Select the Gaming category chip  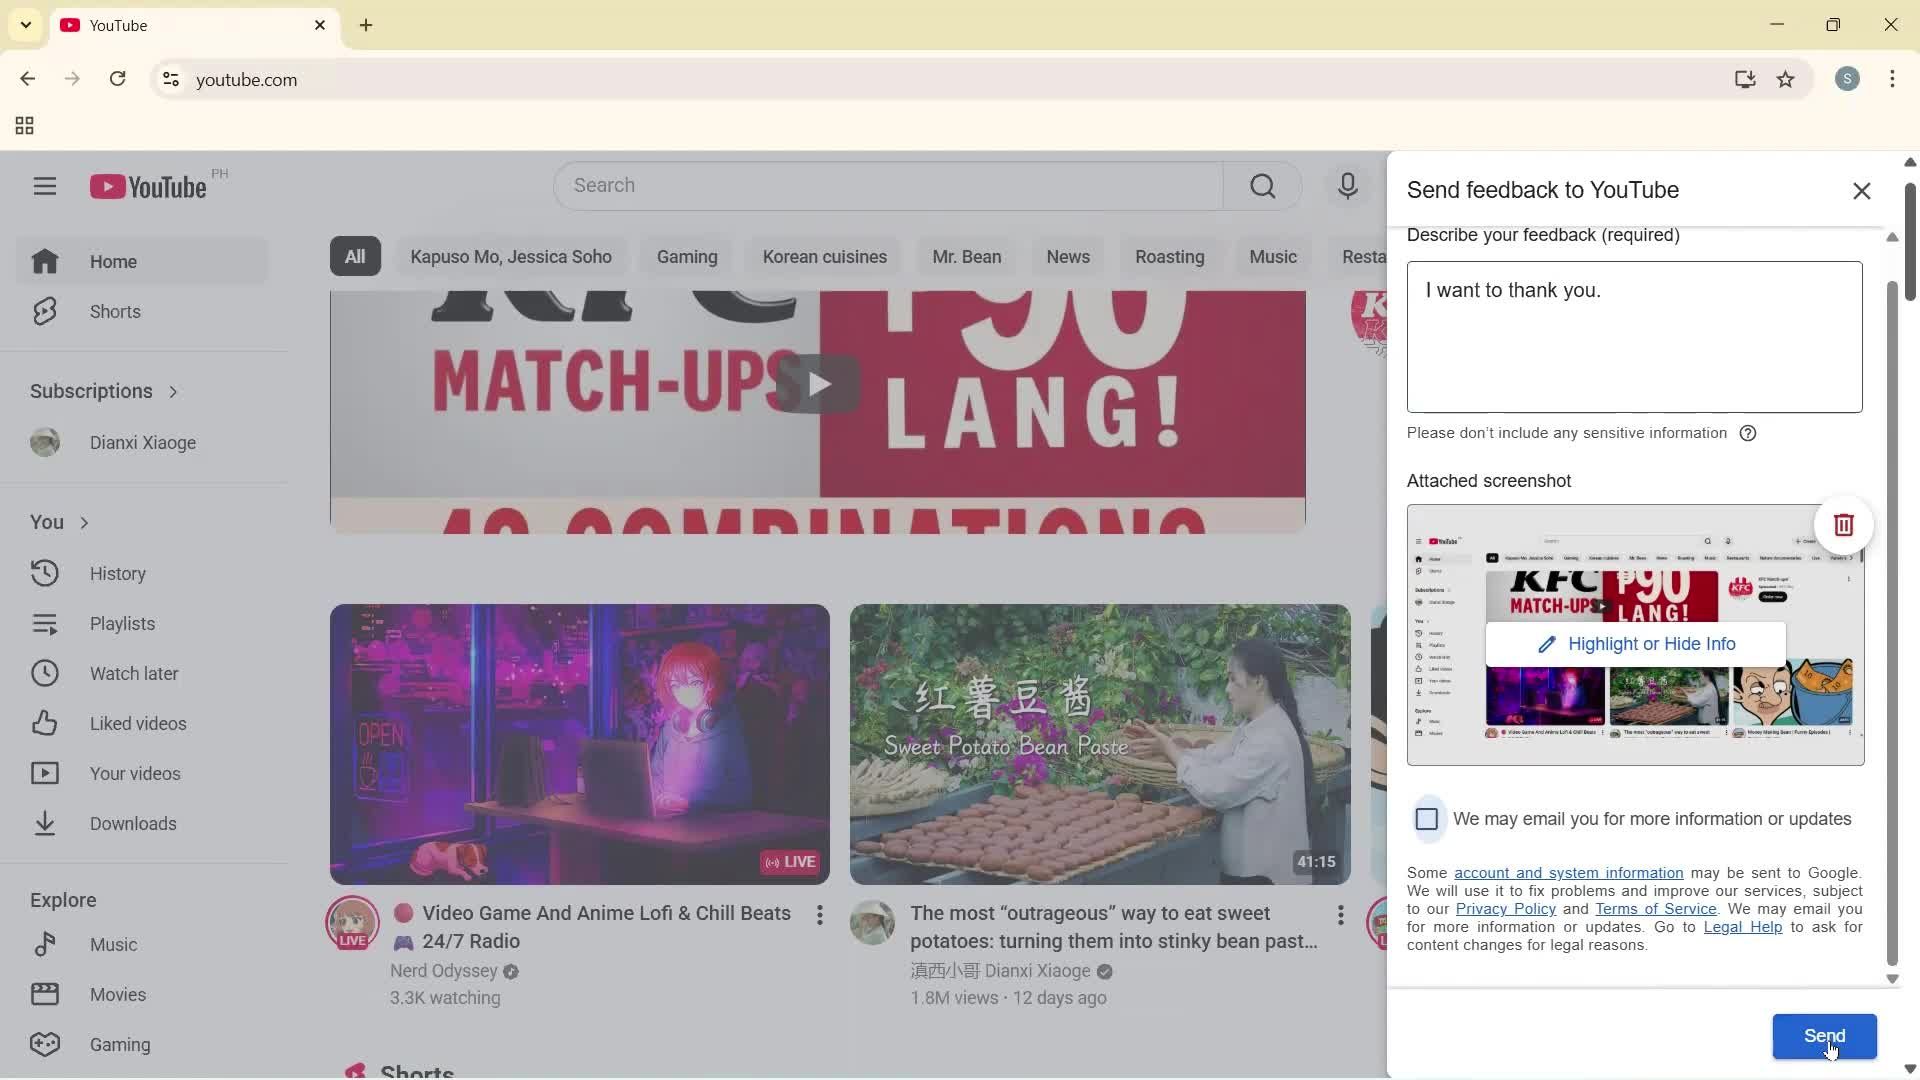[x=686, y=256]
